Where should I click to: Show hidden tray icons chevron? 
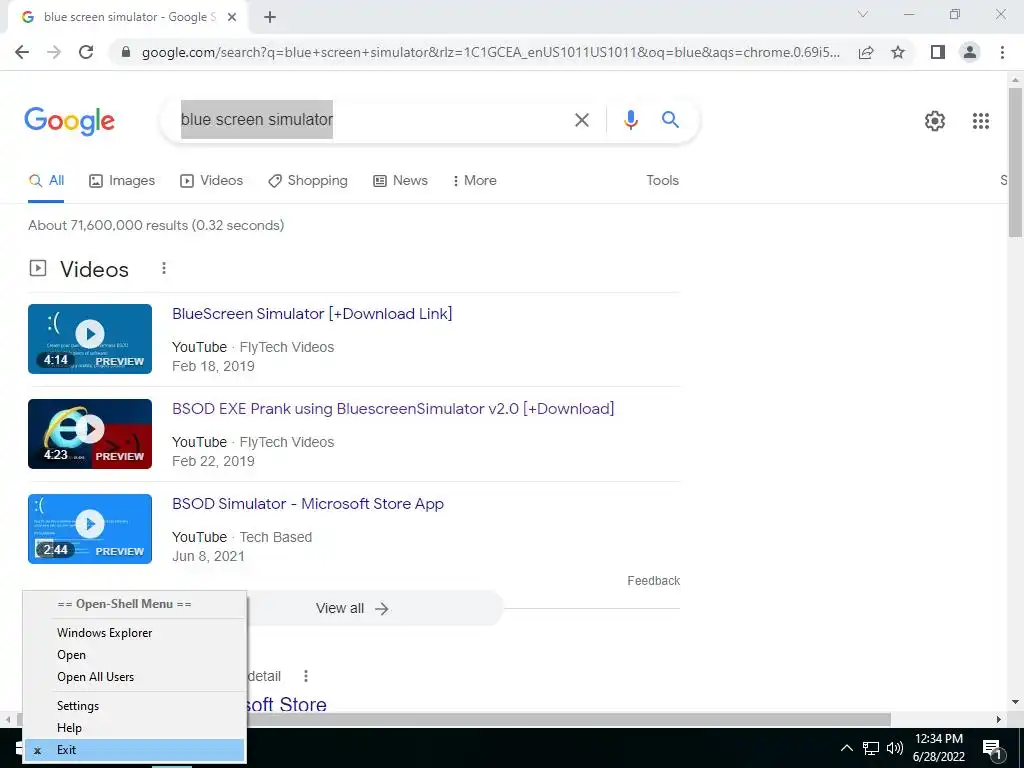coord(846,748)
